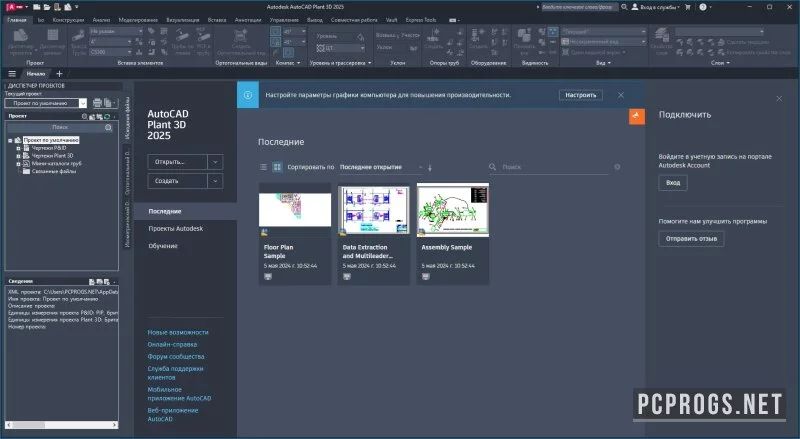Screen dimensions: 800x439
Task: Select Обучение in start page sidebar
Action: pyautogui.click(x=163, y=246)
